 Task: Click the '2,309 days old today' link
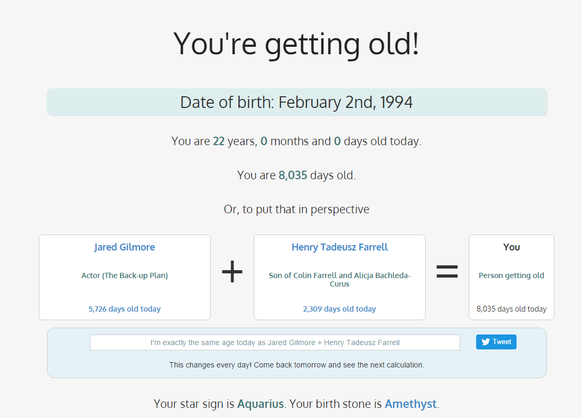(x=339, y=309)
